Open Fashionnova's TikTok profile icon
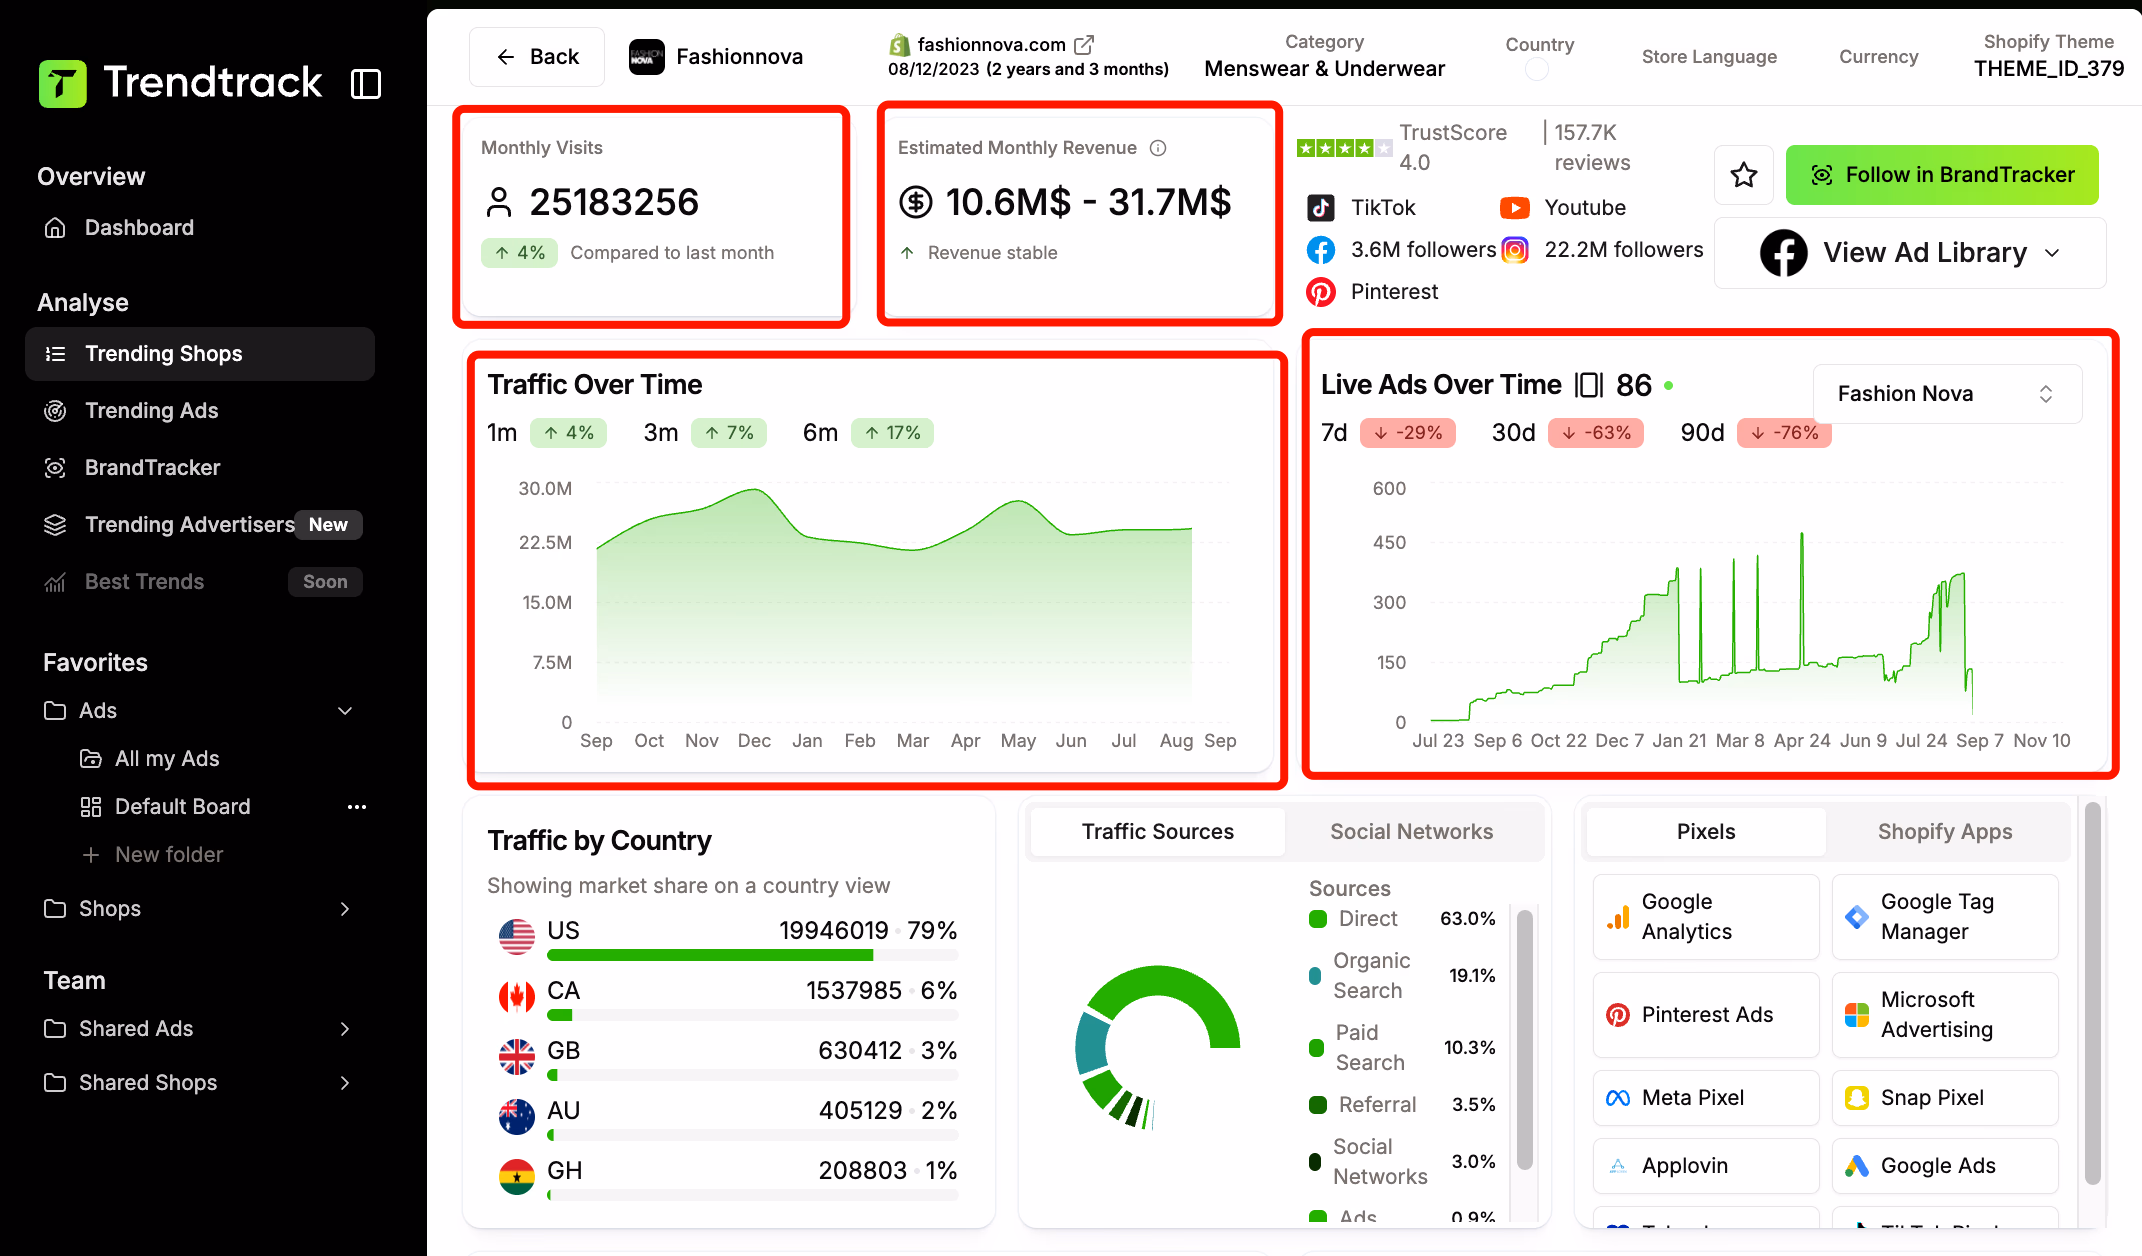 (x=1321, y=207)
